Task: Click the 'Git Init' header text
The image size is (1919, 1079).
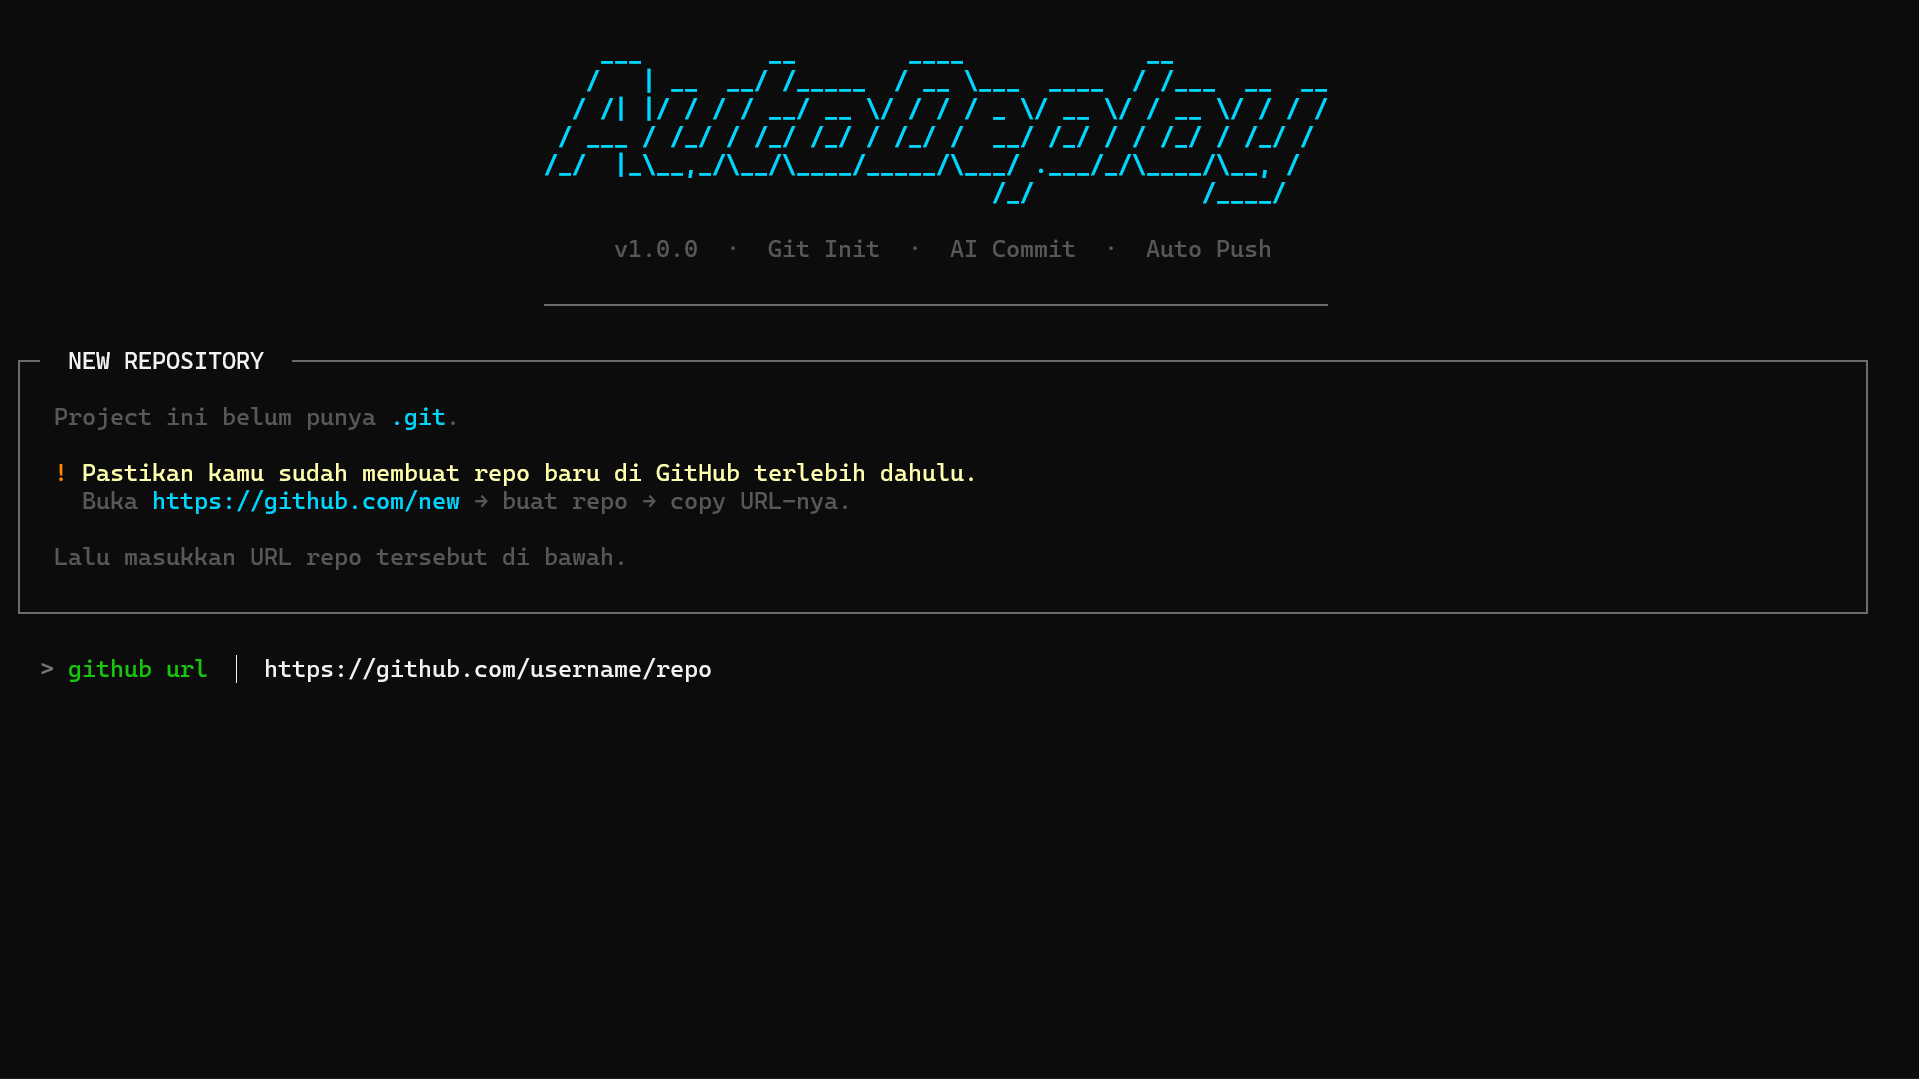Action: tap(823, 249)
